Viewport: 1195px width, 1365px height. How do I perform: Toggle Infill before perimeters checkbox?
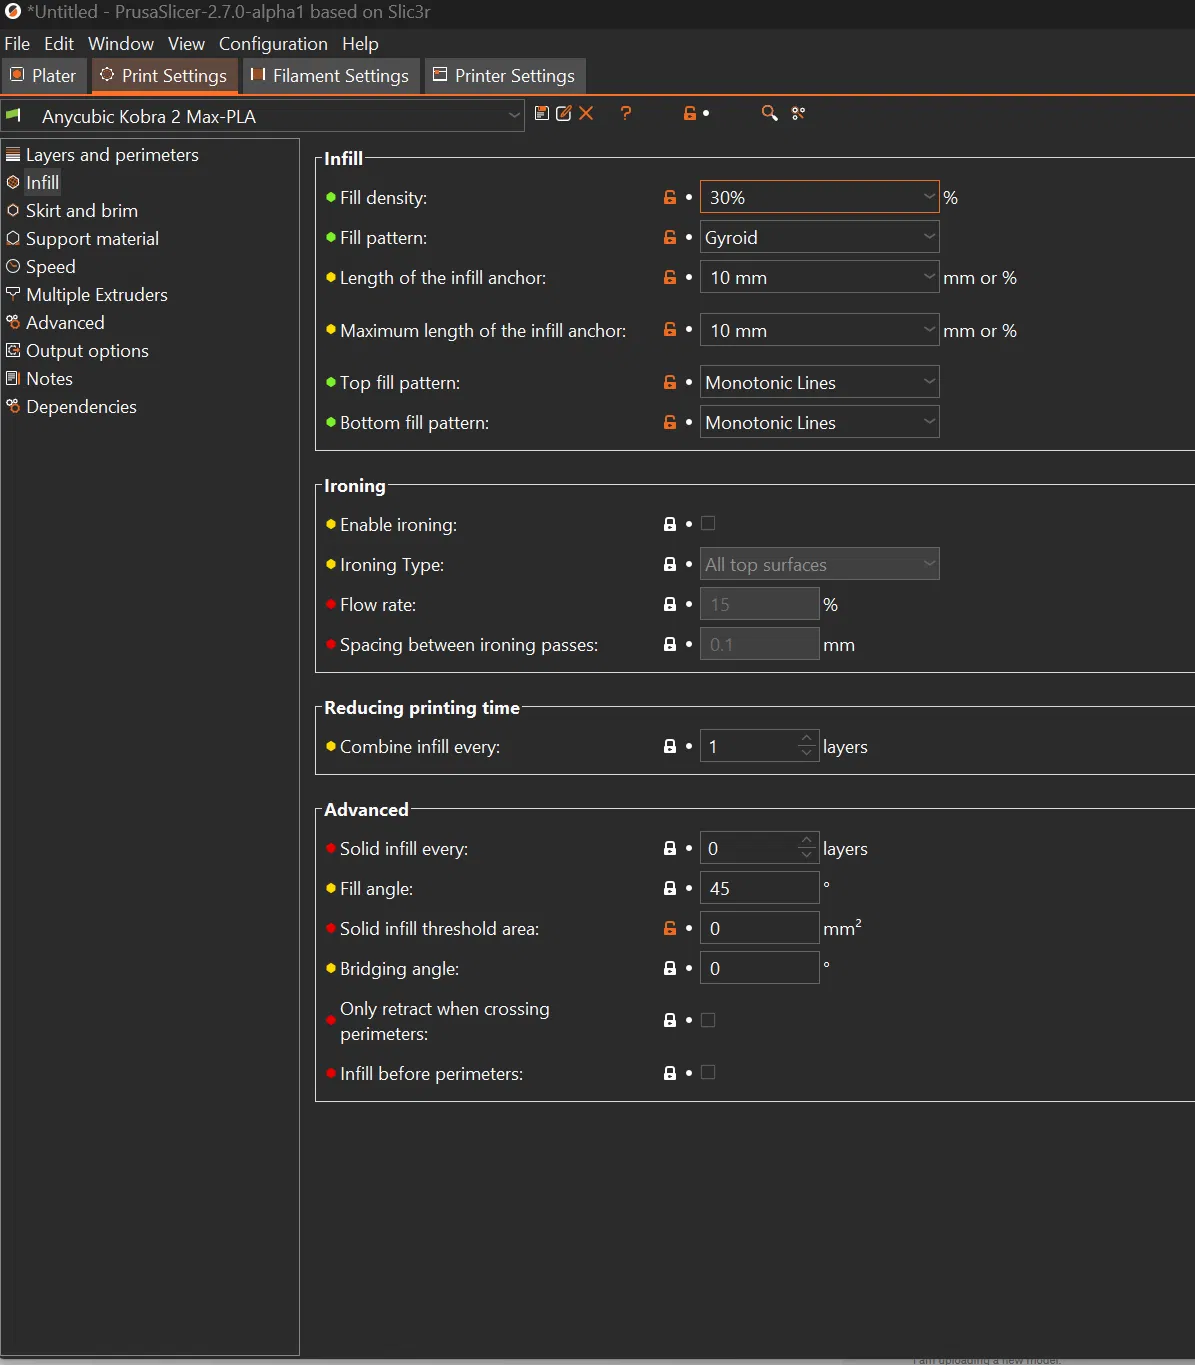click(x=708, y=1072)
